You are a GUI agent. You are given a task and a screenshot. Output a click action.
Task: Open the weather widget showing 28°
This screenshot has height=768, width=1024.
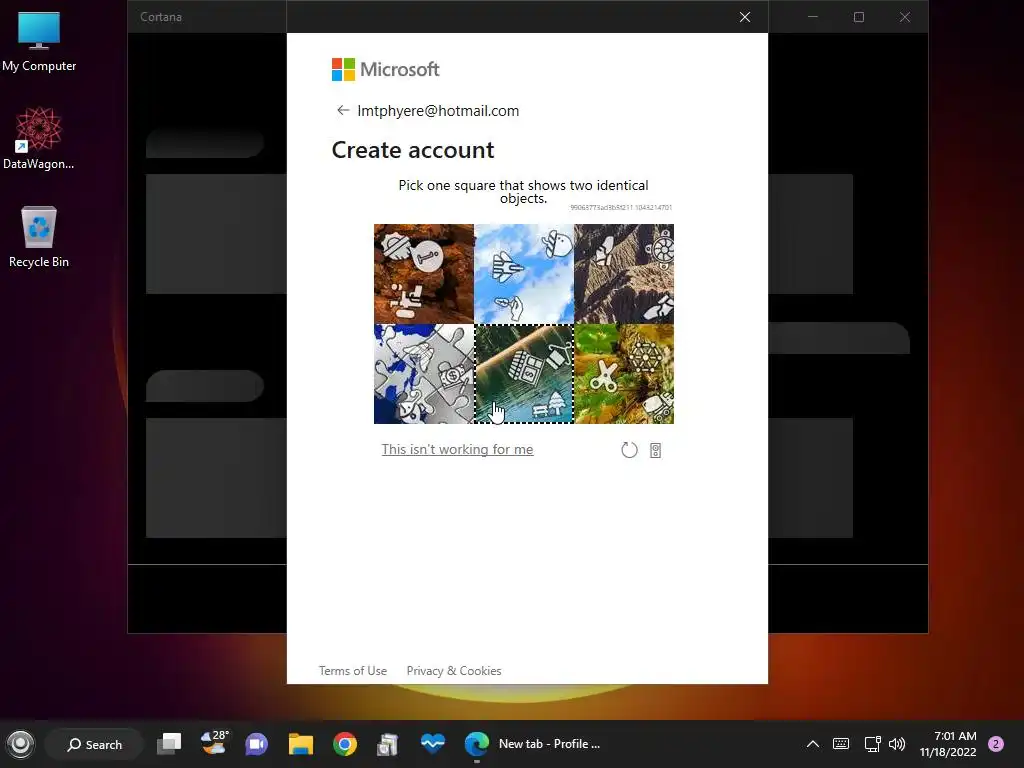(x=214, y=743)
